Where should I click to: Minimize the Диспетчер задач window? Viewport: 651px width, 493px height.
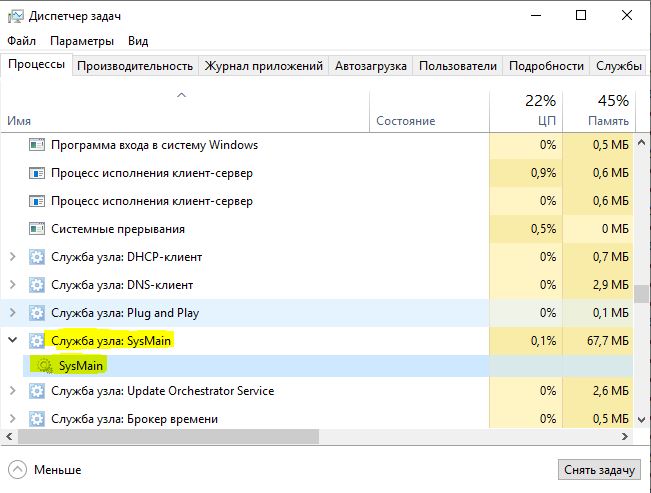(x=536, y=15)
